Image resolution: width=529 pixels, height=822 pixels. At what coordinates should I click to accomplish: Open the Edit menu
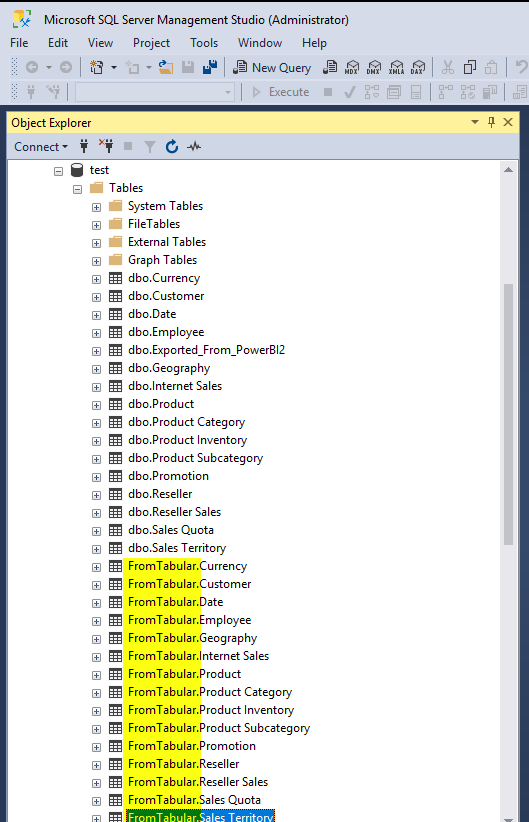click(58, 43)
